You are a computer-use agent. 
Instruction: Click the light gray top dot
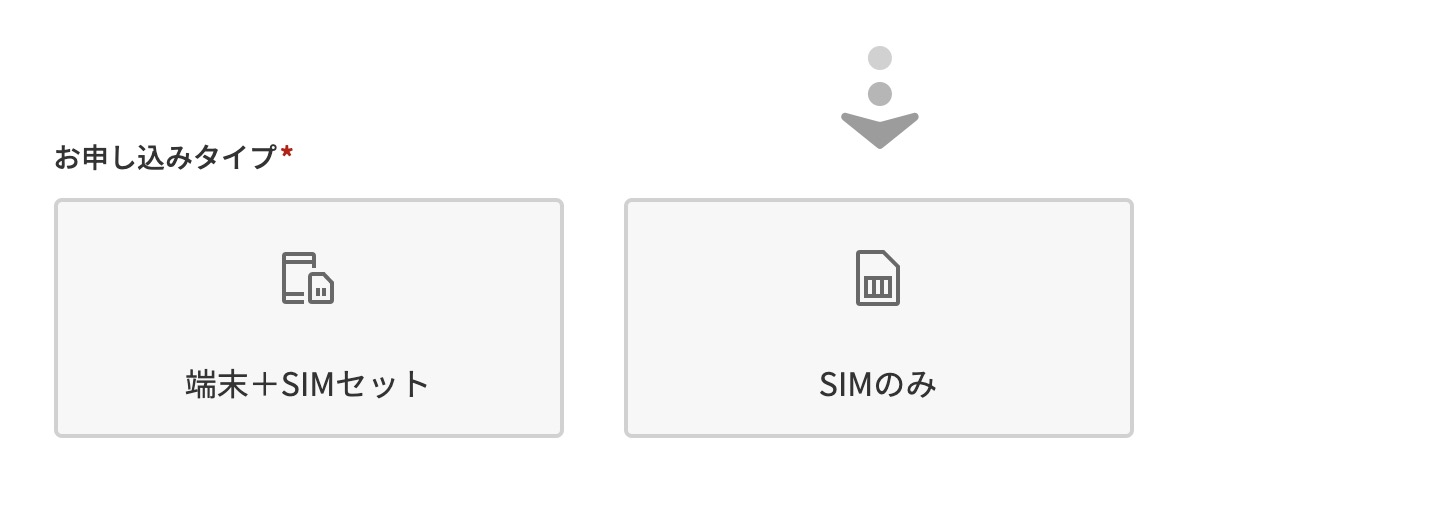[x=880, y=58]
